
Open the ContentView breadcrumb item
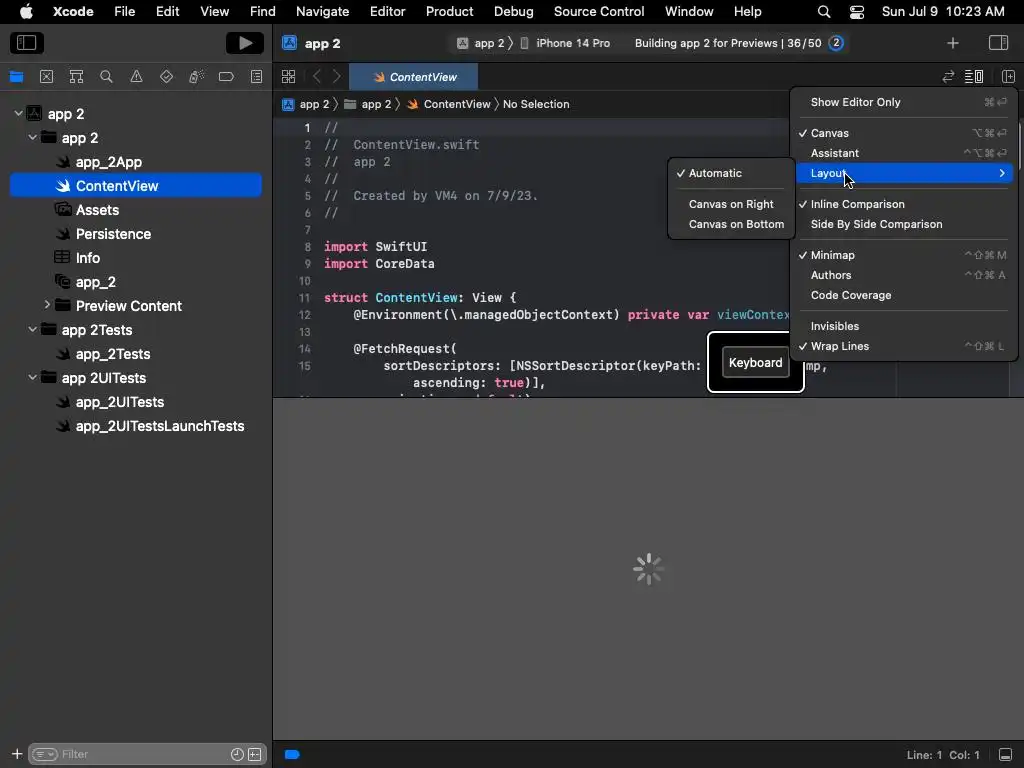(x=449, y=104)
